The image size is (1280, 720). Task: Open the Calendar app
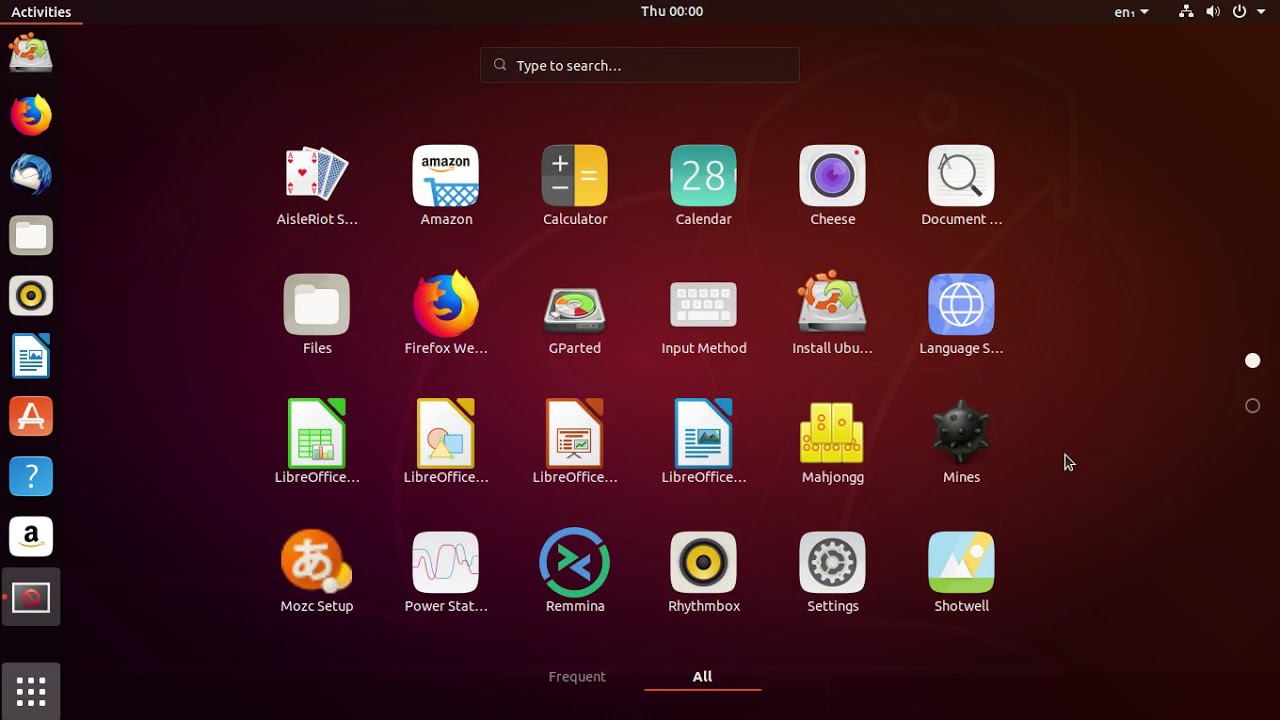[x=704, y=186]
